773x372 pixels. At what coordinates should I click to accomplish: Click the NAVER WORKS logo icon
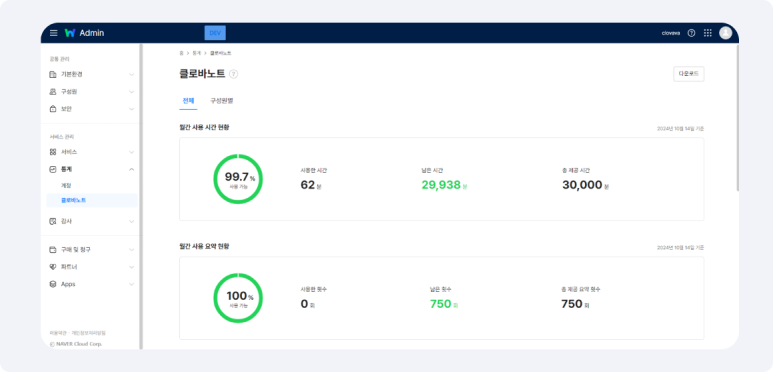point(70,33)
